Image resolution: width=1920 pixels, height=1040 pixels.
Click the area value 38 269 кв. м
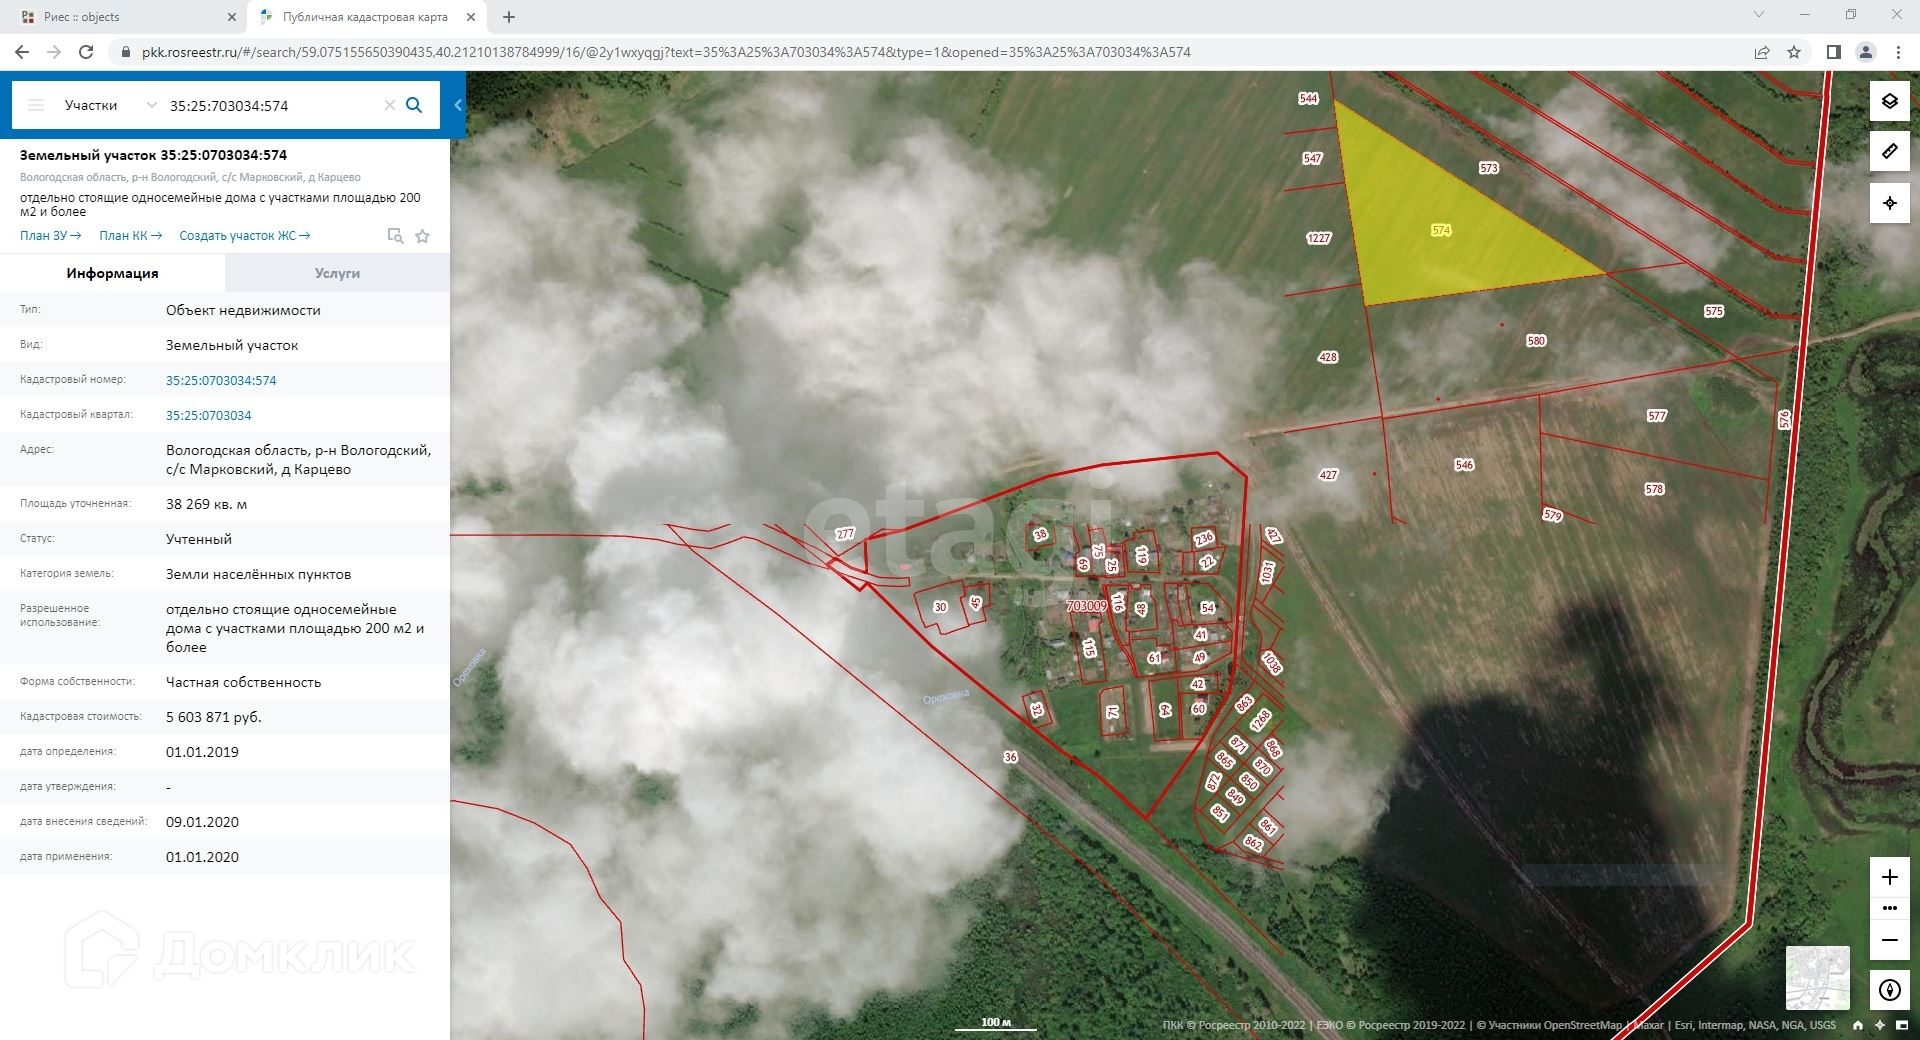(x=206, y=504)
